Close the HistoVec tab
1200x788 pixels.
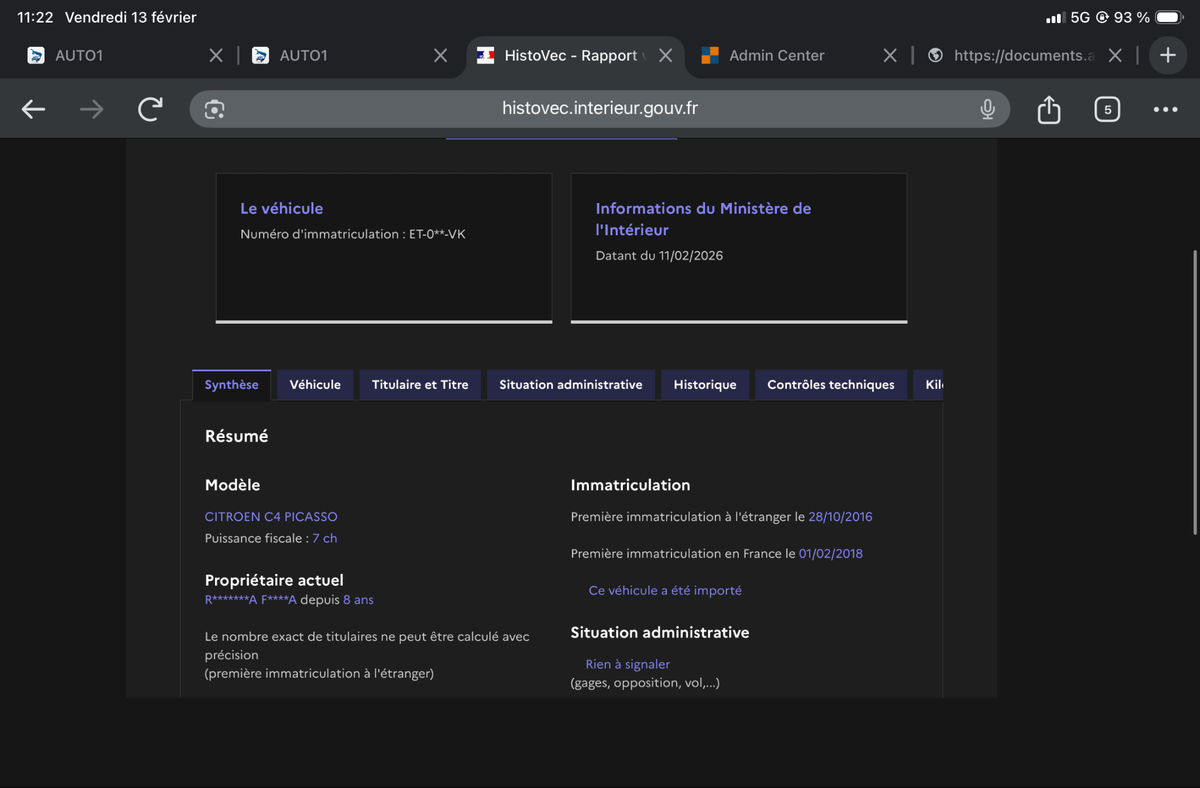click(665, 56)
